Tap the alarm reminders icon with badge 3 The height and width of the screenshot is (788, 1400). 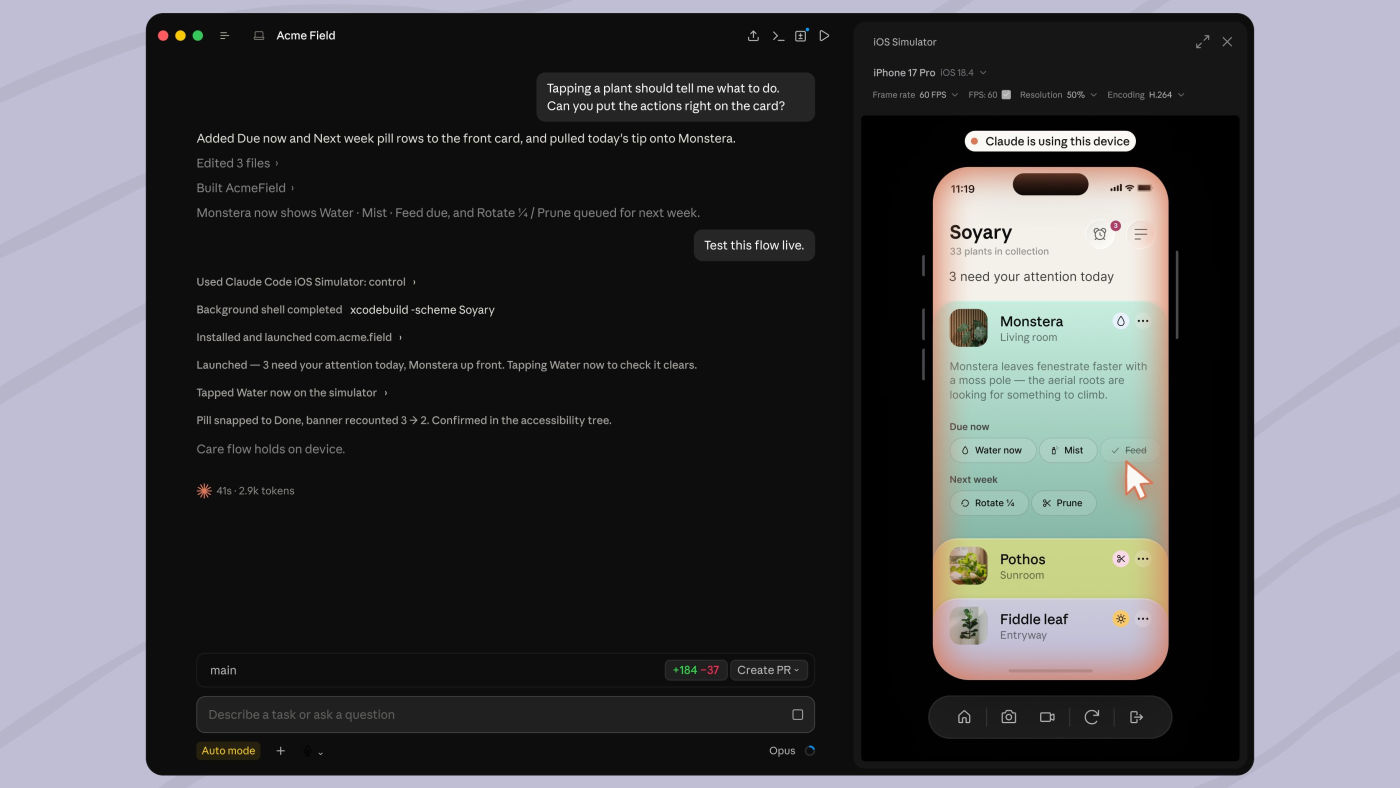coord(1100,234)
